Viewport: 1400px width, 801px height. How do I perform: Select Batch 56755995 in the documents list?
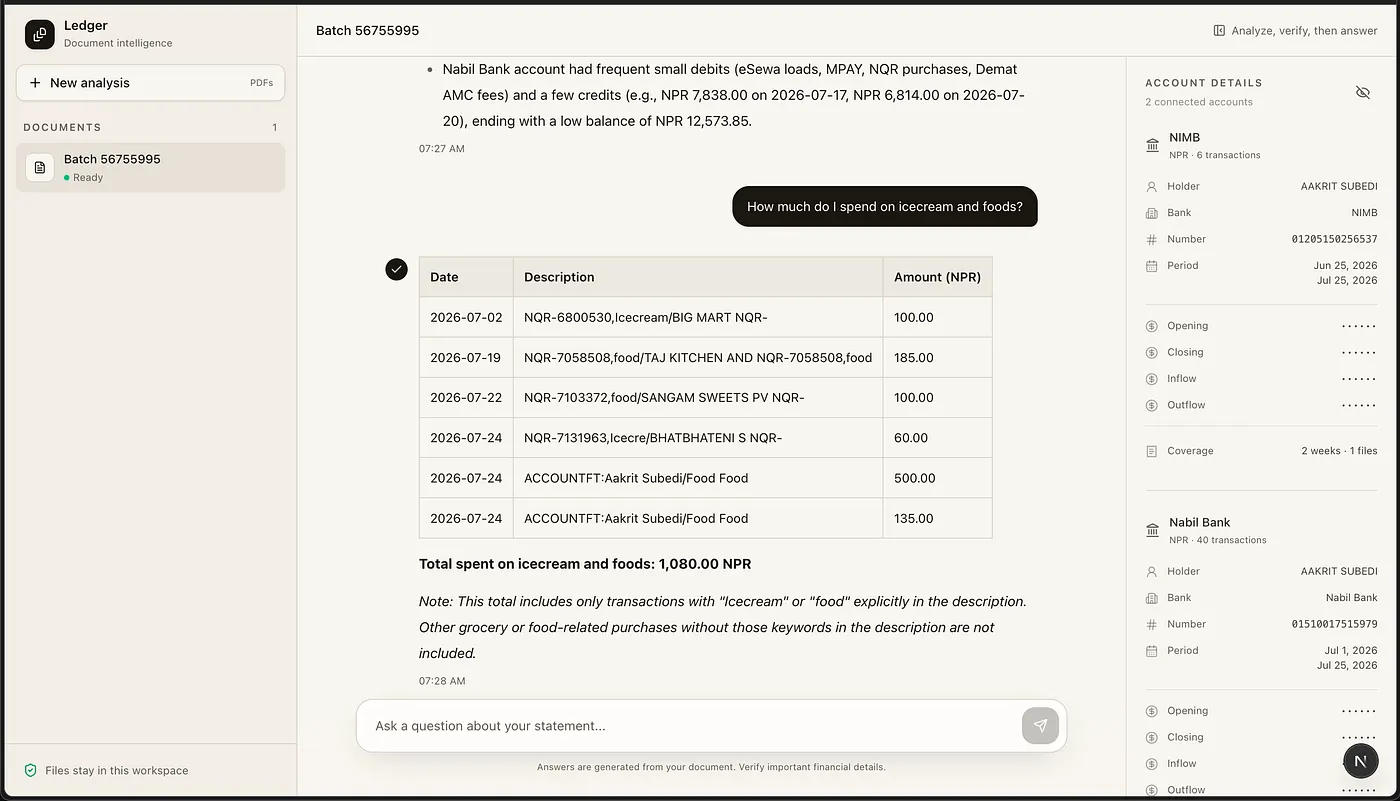click(151, 167)
